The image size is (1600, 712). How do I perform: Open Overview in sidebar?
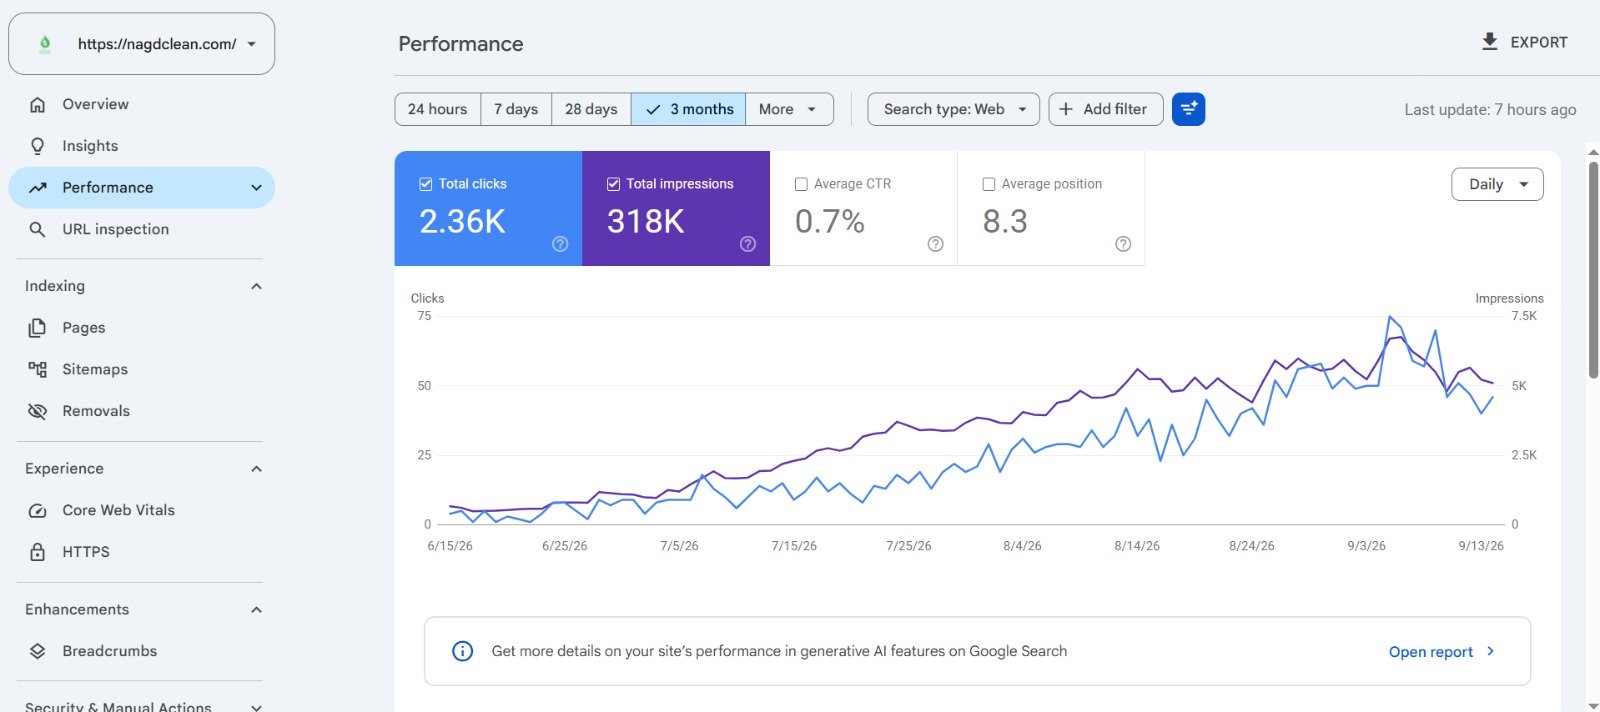[x=141, y=104]
